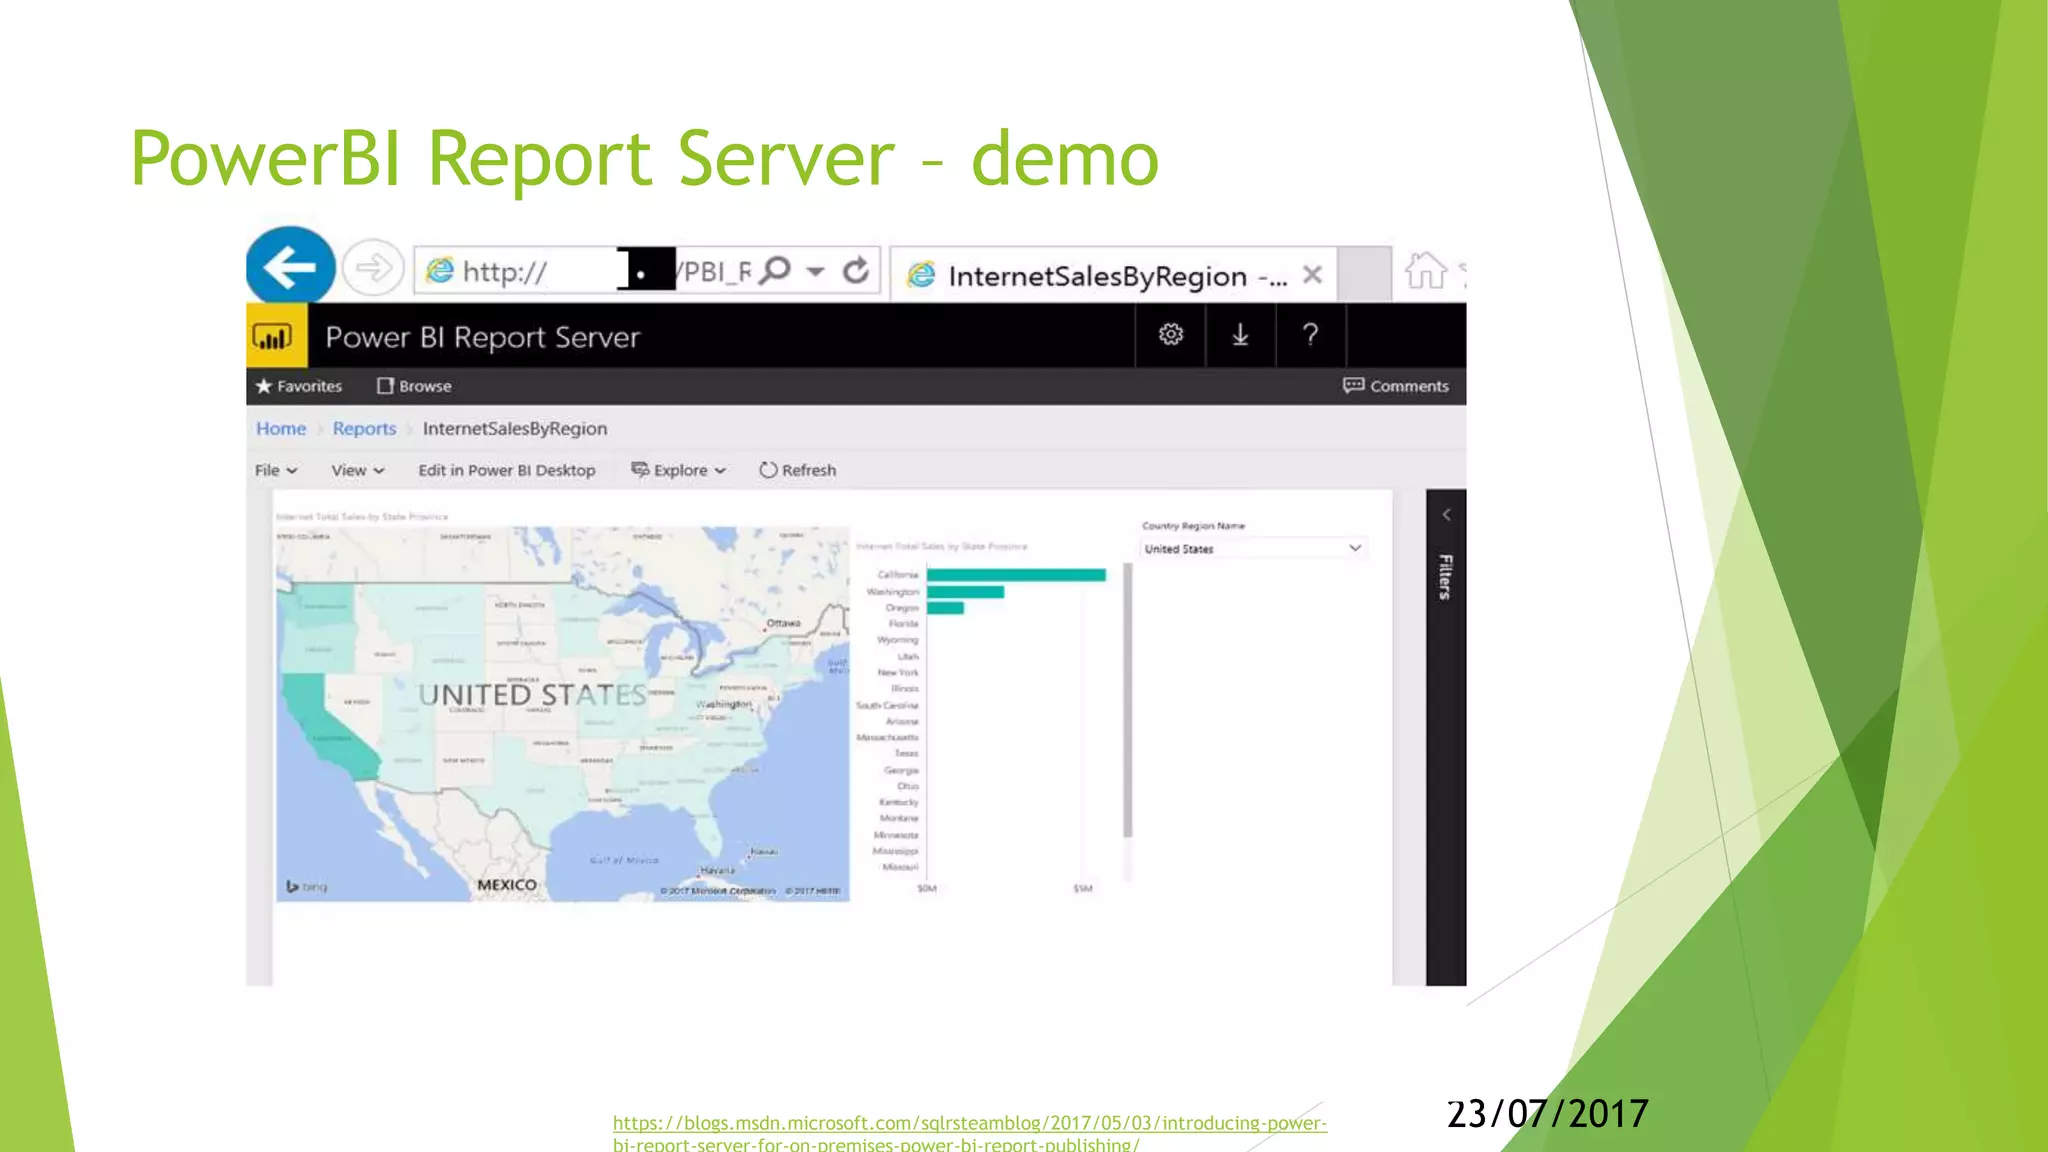
Task: Click the browser forward arrow button
Action: [373, 268]
